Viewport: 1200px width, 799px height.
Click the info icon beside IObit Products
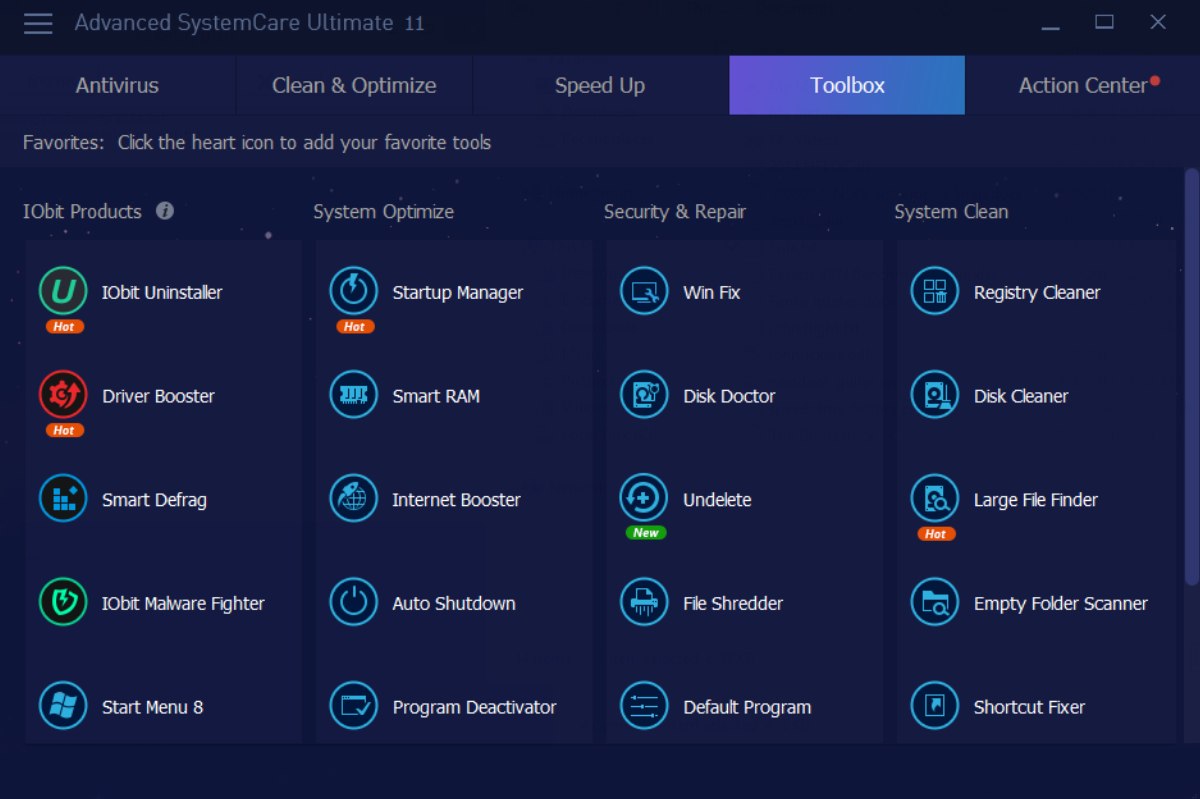pos(165,211)
